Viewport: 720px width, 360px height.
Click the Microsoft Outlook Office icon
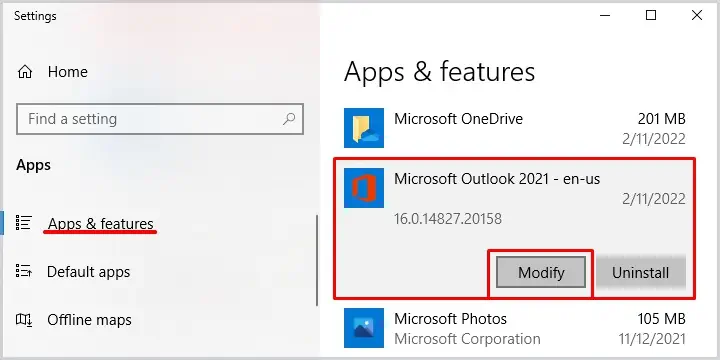[x=364, y=188]
